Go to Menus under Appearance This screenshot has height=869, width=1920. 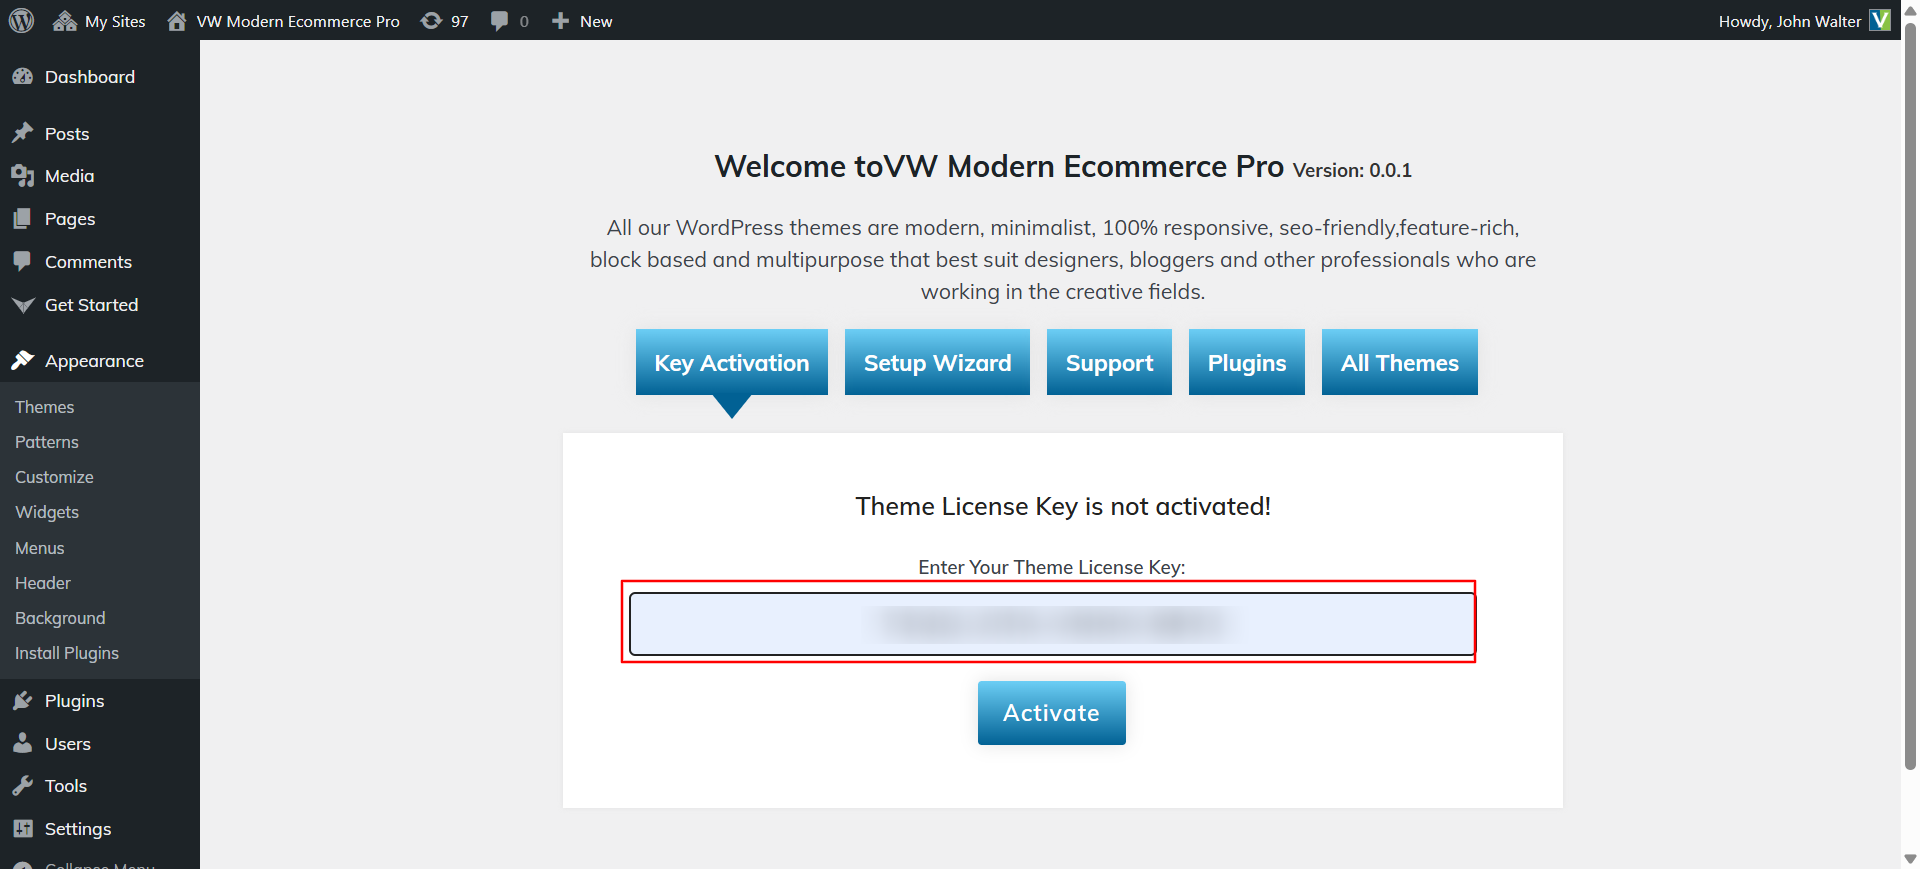40,548
